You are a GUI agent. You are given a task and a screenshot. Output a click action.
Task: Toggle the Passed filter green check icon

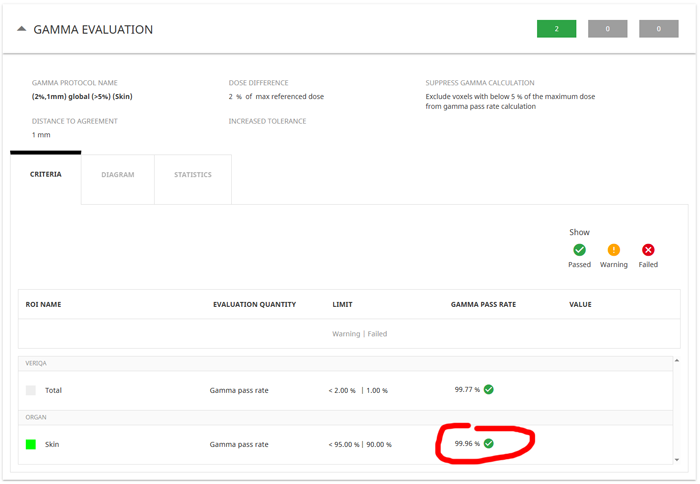(x=579, y=250)
